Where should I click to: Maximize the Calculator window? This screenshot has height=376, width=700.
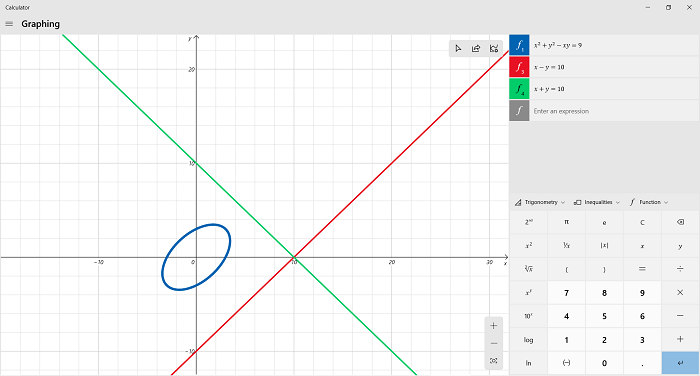(668, 7)
